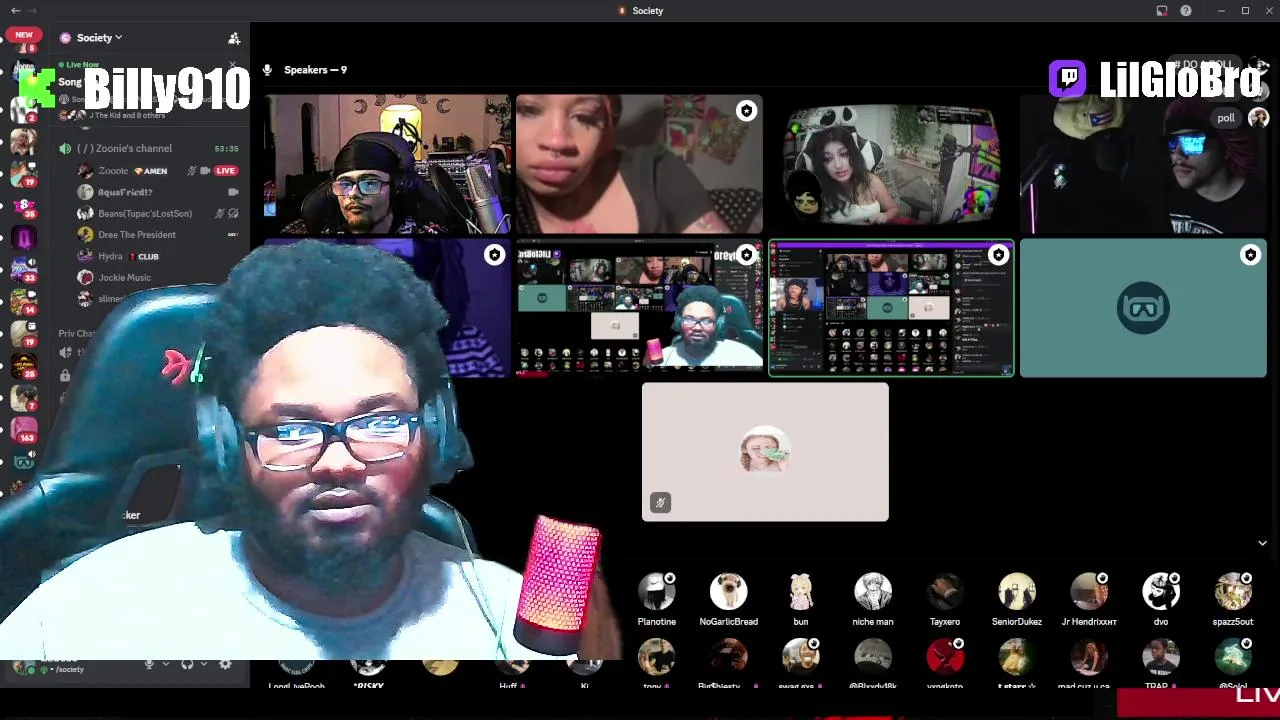Toggle microphone mute in user panel
The image size is (1280, 720).
[149, 664]
